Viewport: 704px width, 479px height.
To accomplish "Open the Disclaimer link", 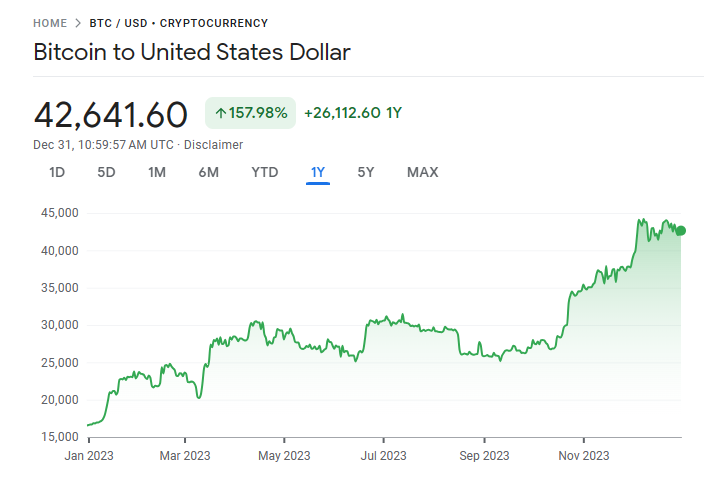I will tap(213, 145).
